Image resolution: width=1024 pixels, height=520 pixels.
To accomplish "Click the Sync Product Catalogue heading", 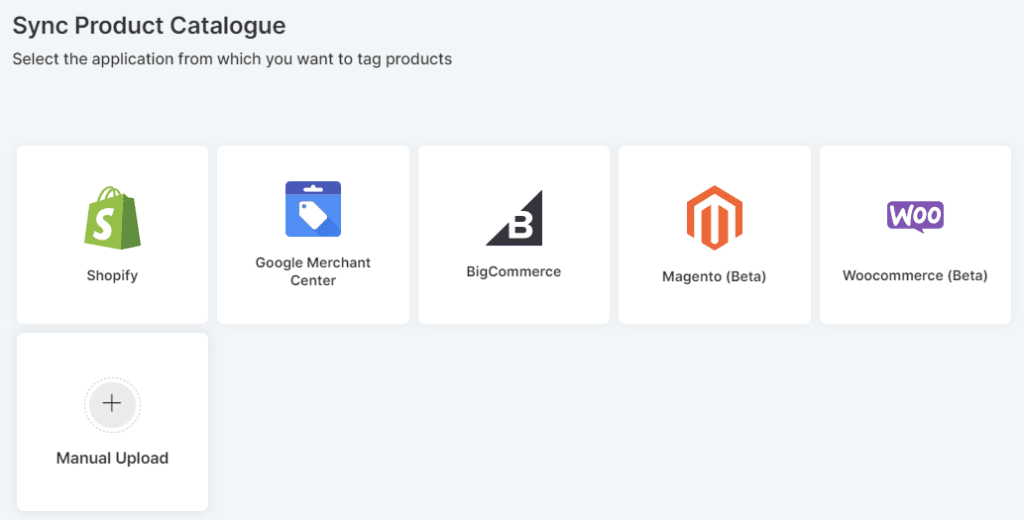I will 149,26.
